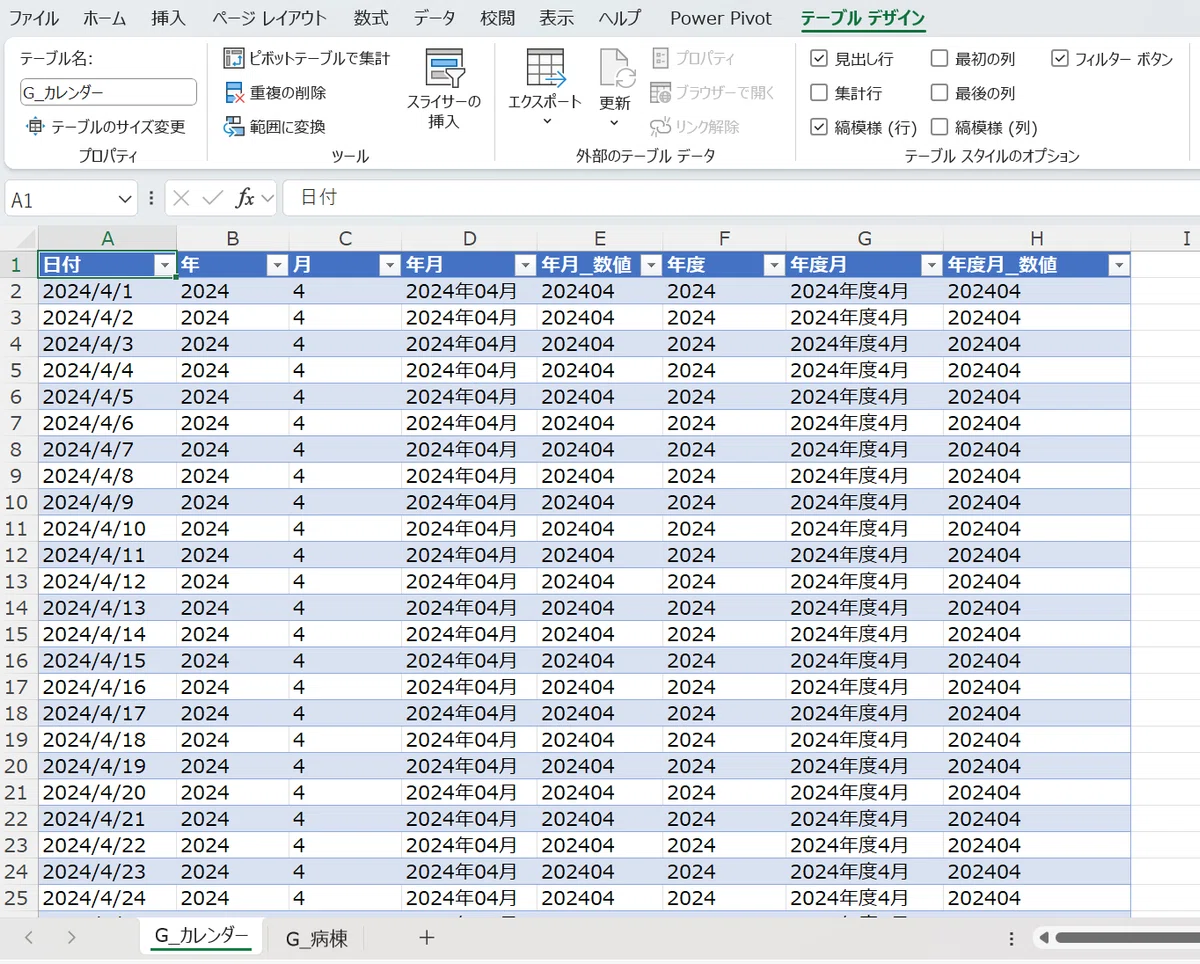Screen dimensions: 1200x964
Task: Click cell containing 2024/4/10
Action: [x=108, y=528]
